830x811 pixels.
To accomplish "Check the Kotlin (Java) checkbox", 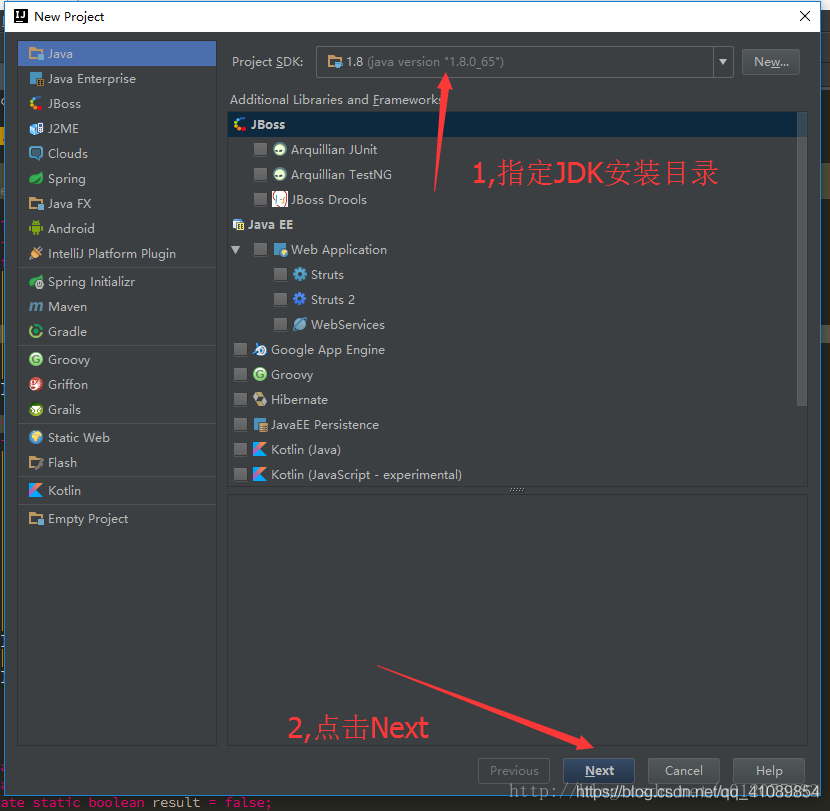I will (x=240, y=449).
